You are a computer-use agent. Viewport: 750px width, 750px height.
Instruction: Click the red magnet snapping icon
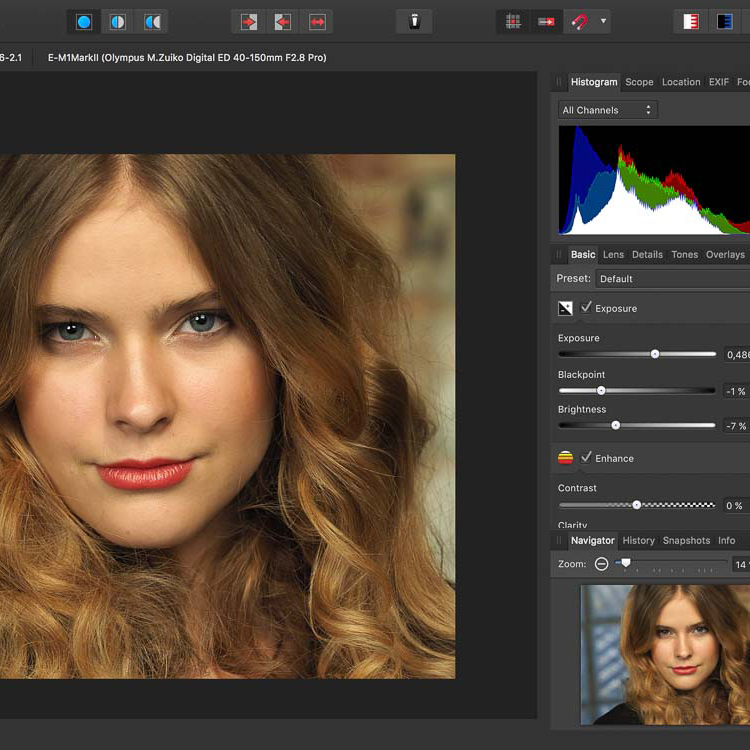coord(579,21)
